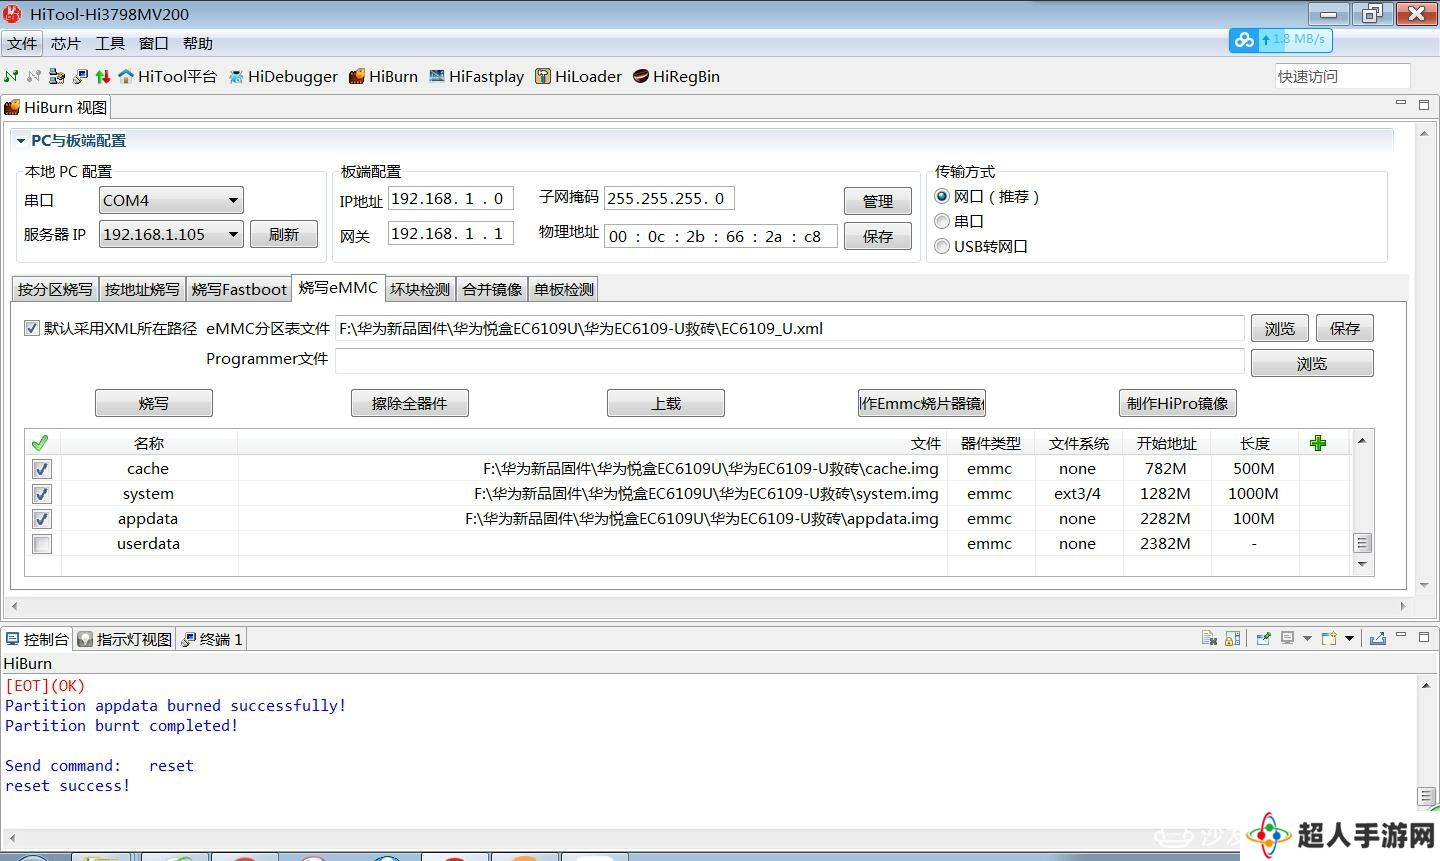The width and height of the screenshot is (1440, 861).
Task: Click the red and green arrows toolbar icon
Action: click(x=102, y=76)
